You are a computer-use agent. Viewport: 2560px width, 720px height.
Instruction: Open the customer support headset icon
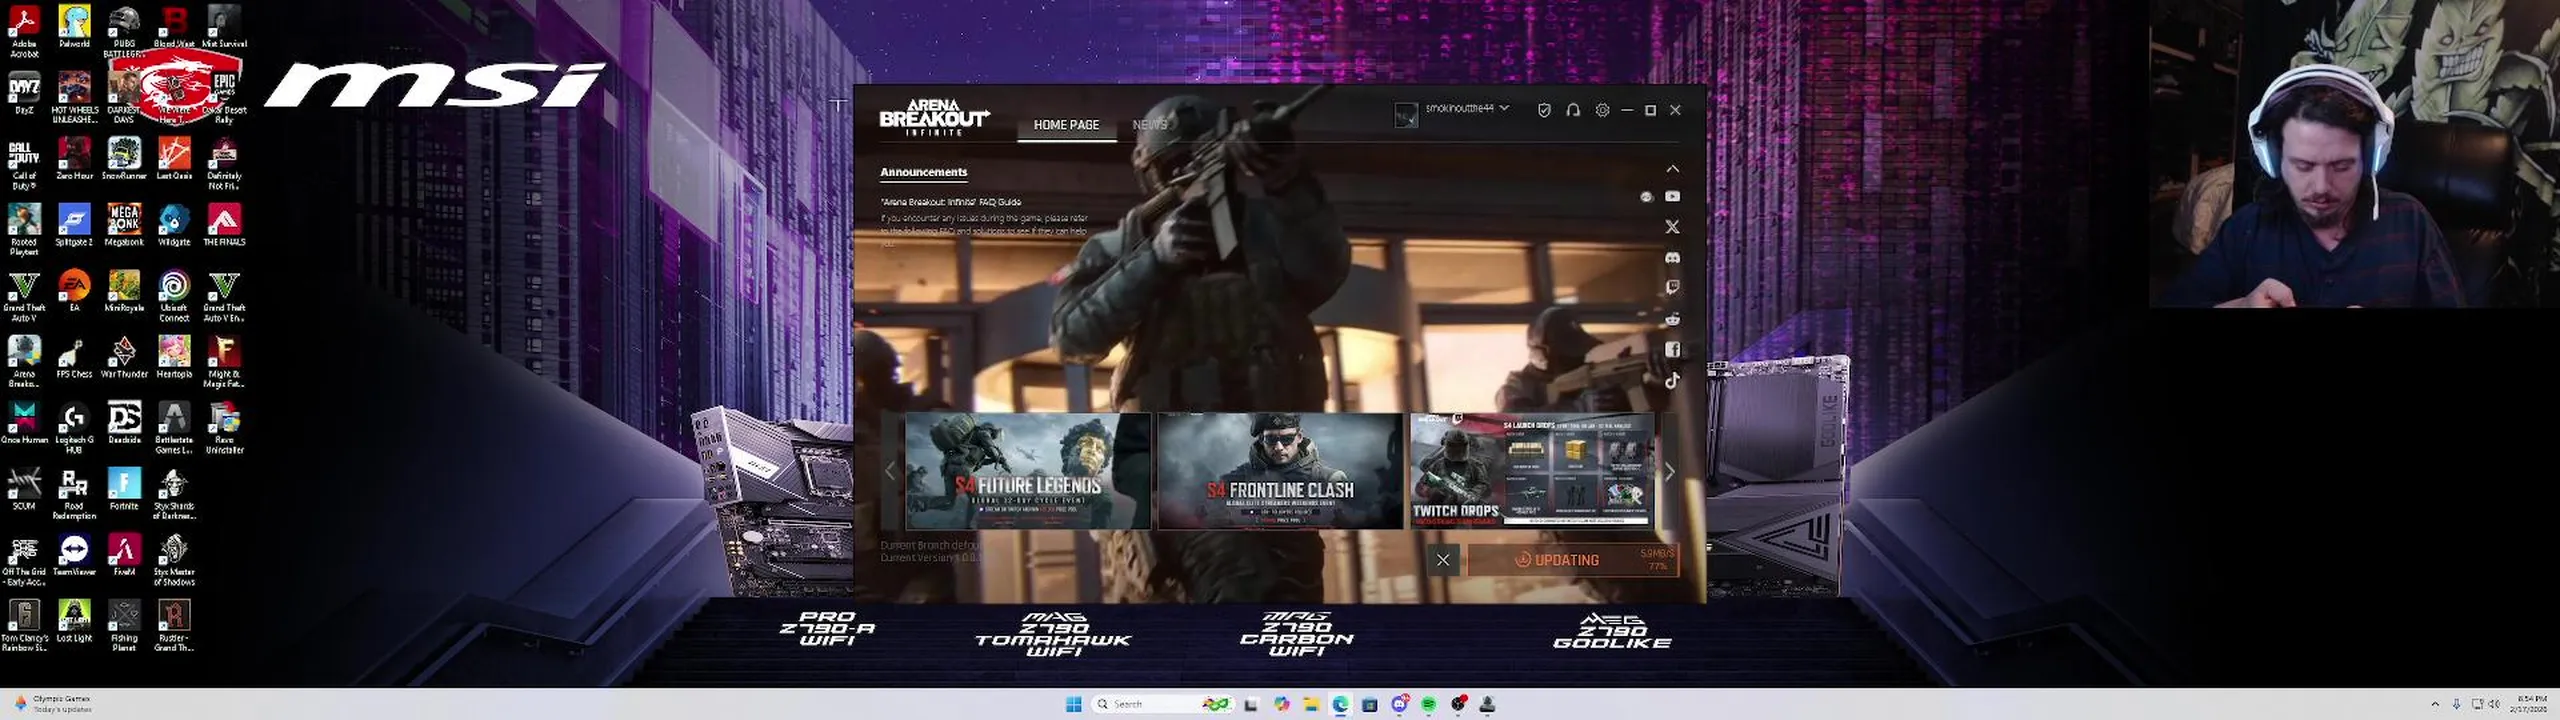pyautogui.click(x=1573, y=110)
